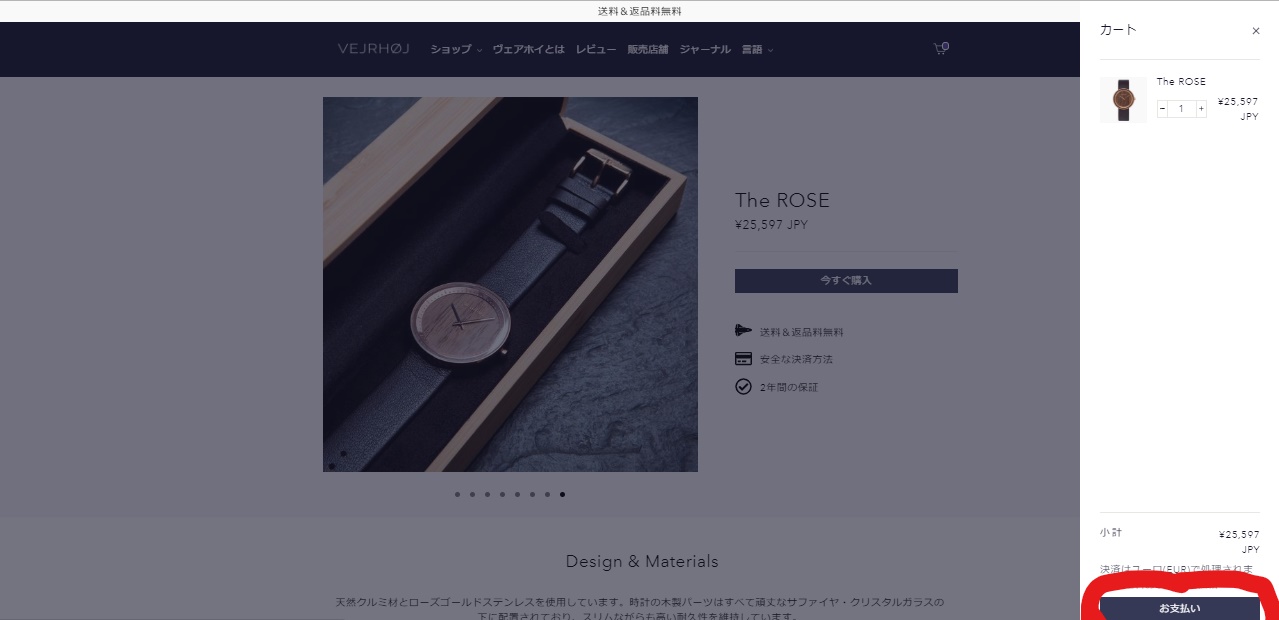1279x620 pixels.
Task: Go to 販売店舗 stores page
Action: pyautogui.click(x=647, y=50)
